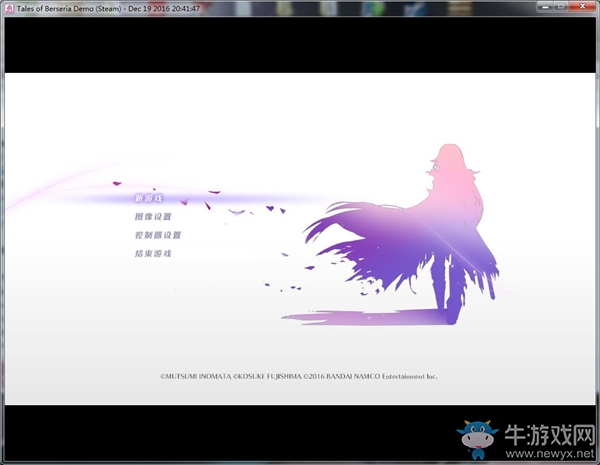600x465 pixels.
Task: Close the Tales of Berseria Demo window
Action: (x=582, y=6)
